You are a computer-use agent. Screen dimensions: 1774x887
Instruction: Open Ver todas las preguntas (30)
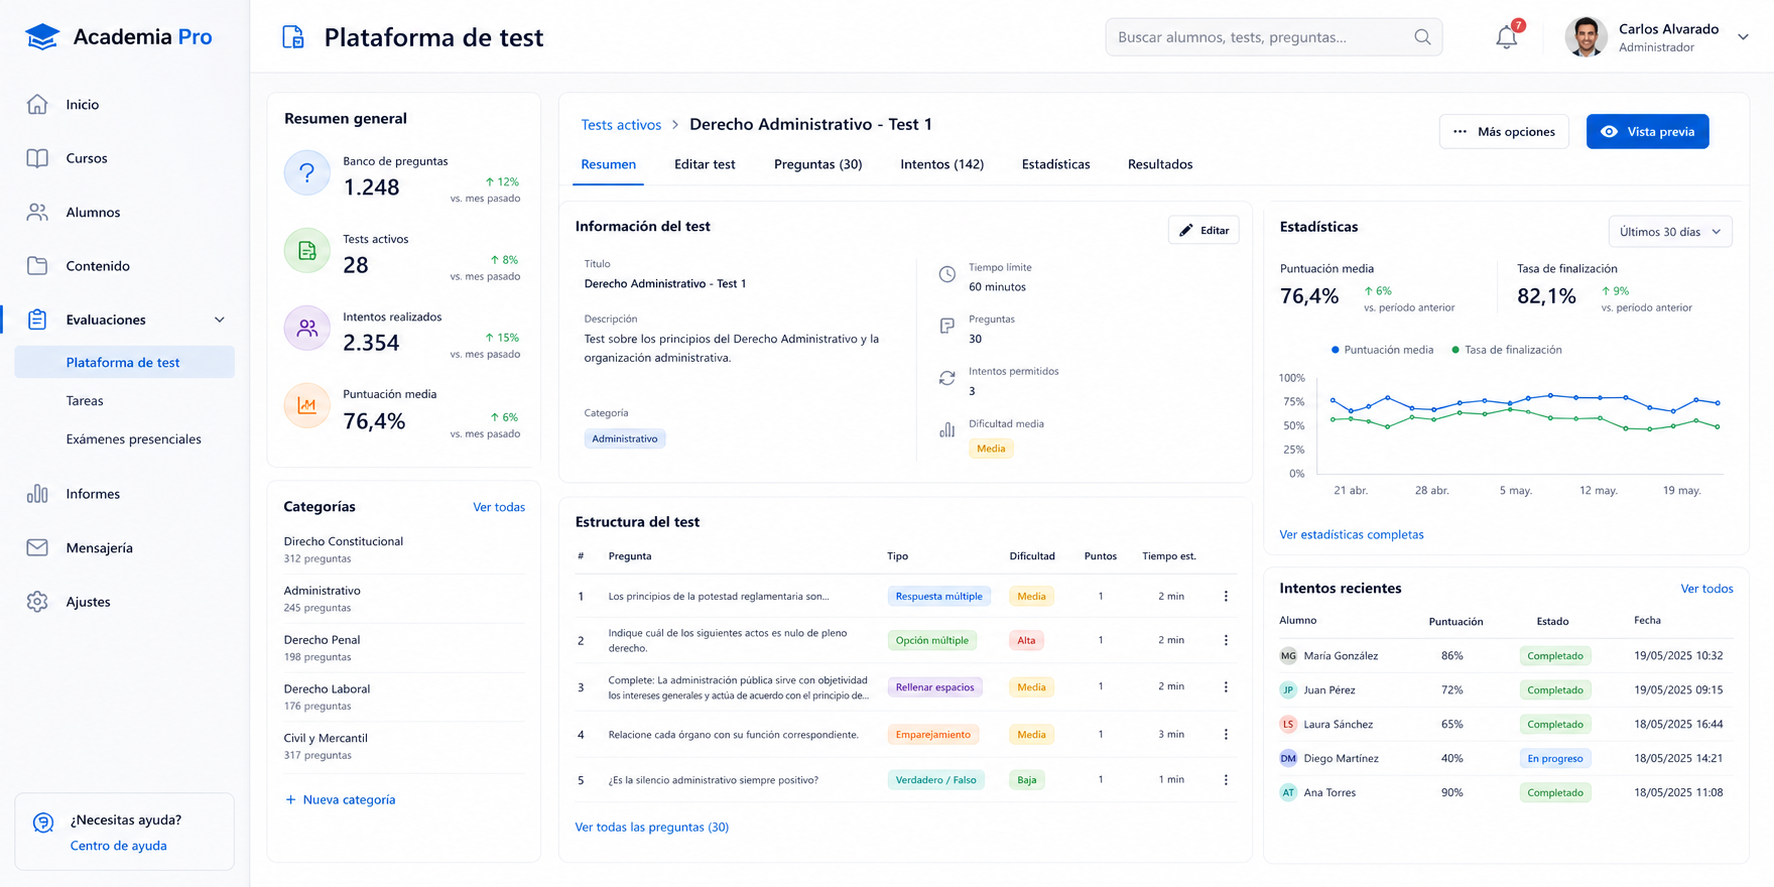652,827
